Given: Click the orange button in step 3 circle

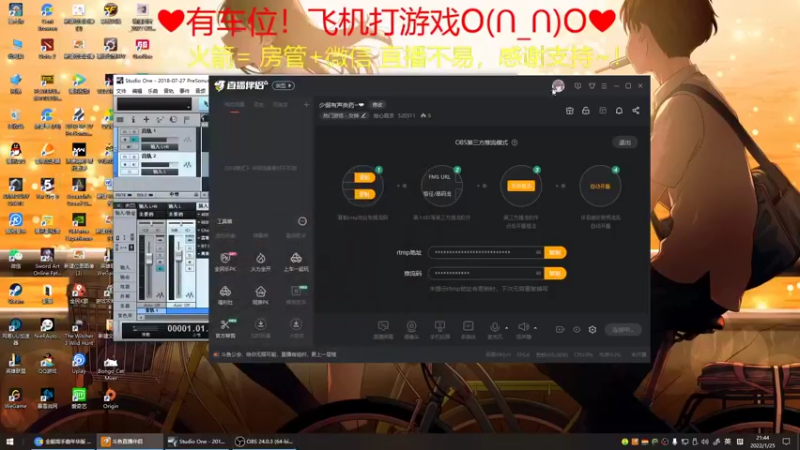Looking at the screenshot, I should [x=521, y=186].
